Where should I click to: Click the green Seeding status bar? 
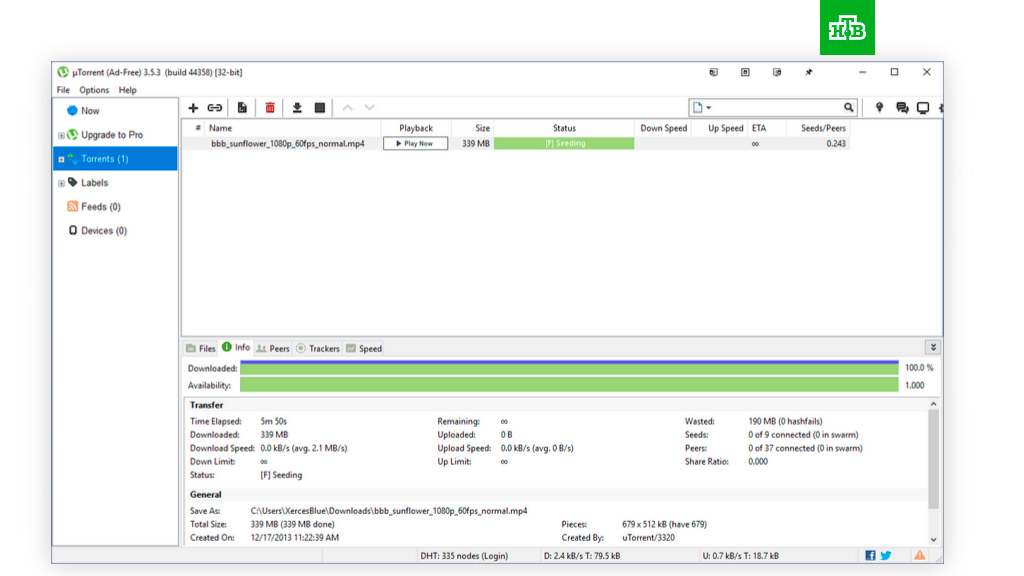(564, 144)
